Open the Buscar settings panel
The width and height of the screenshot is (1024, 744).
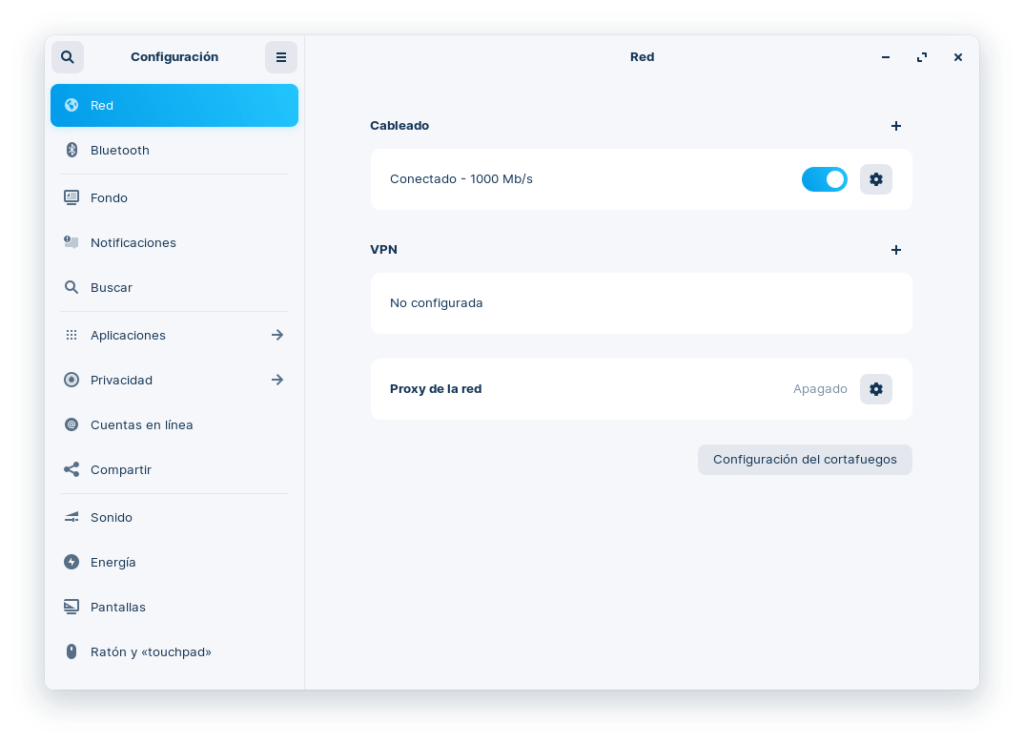click(x=174, y=287)
